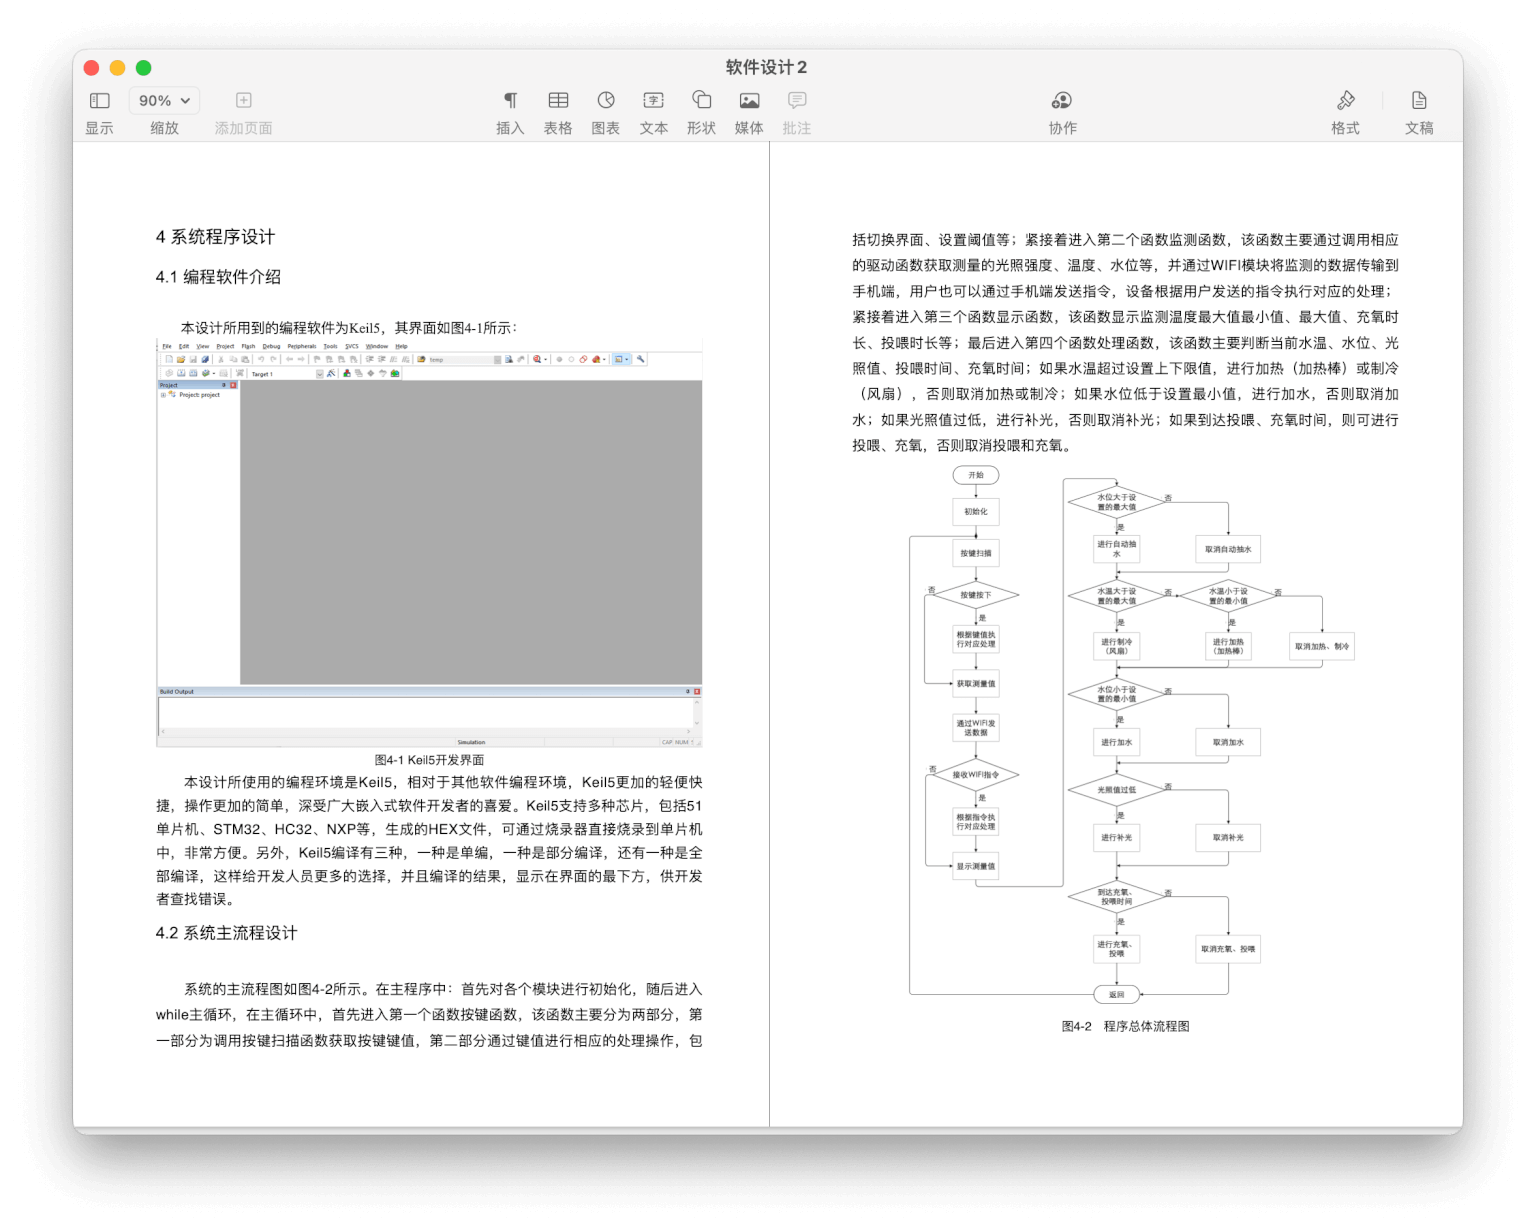Select the Keil5 interface screenshot image
Viewport: 1536px width, 1231px height.
coord(429,544)
